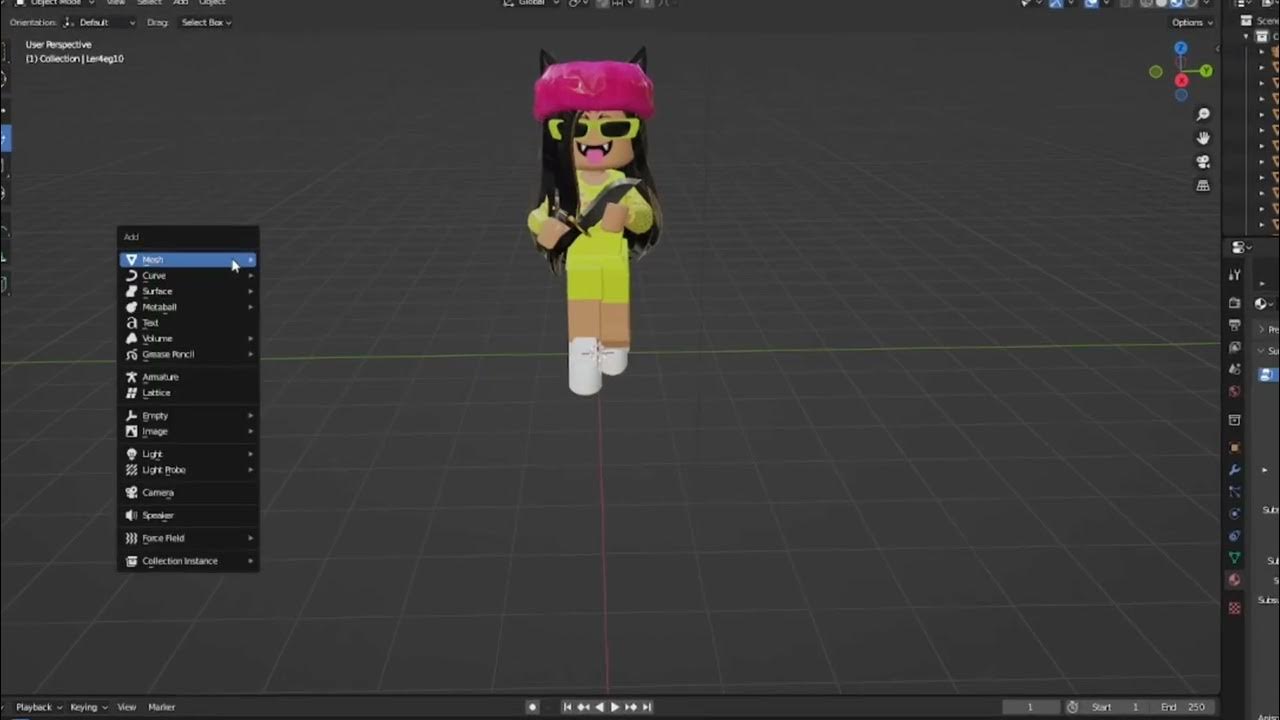Jump to the next keyframe

631,707
